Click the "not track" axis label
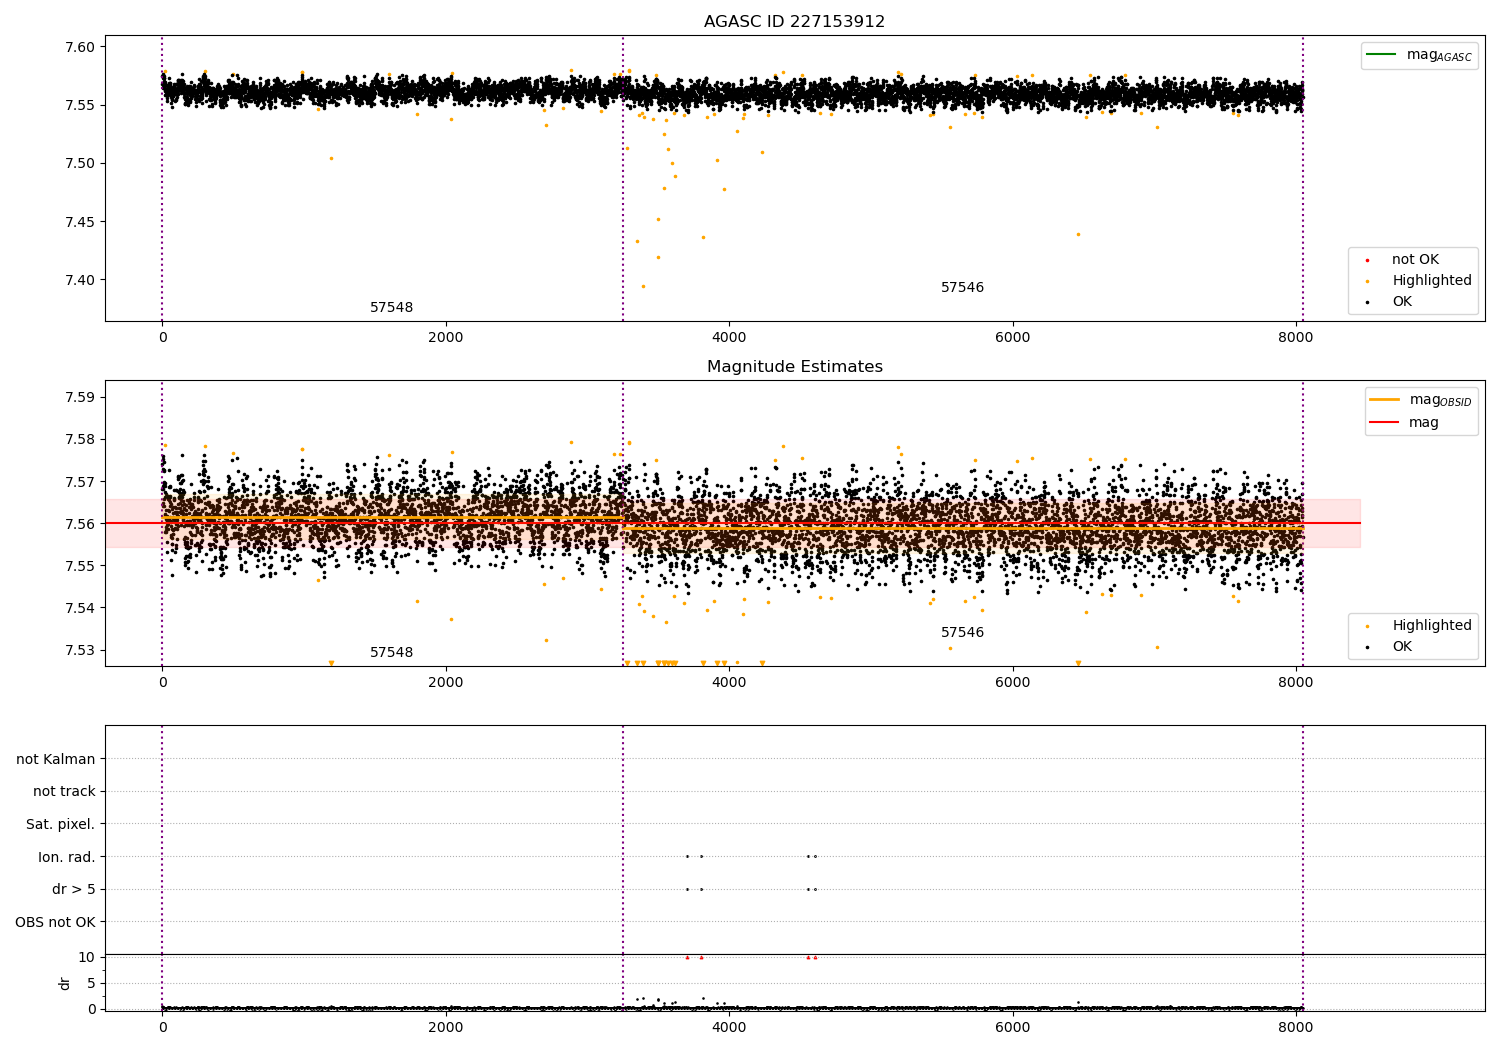 click(64, 791)
